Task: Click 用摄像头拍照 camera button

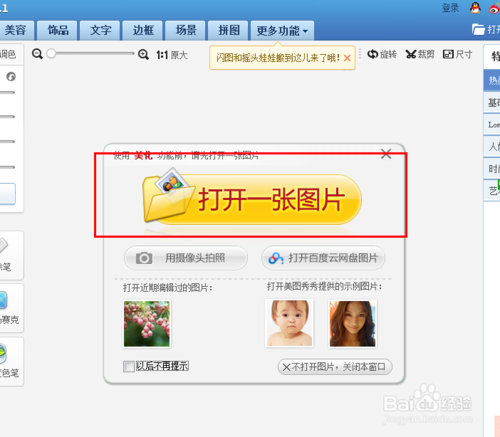Action: (186, 258)
